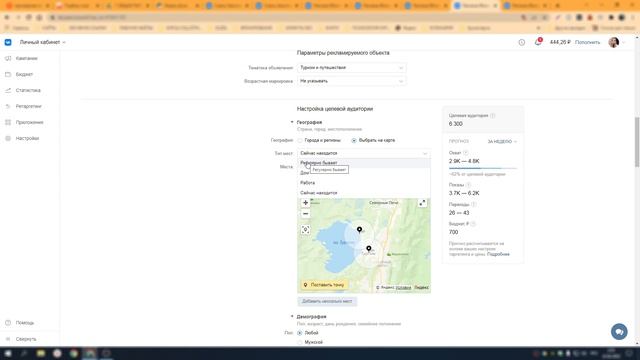Open the clock history icon in header
The width and height of the screenshot is (640, 360).
[x=522, y=42]
